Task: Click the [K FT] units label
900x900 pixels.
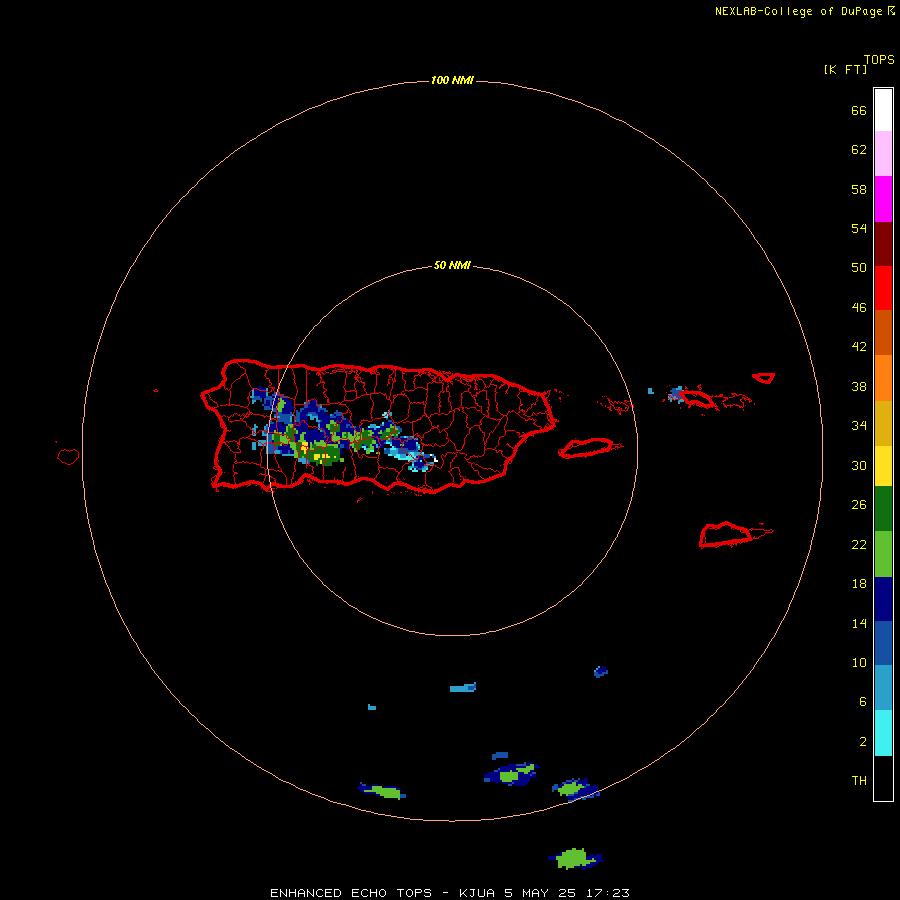Action: (x=845, y=69)
